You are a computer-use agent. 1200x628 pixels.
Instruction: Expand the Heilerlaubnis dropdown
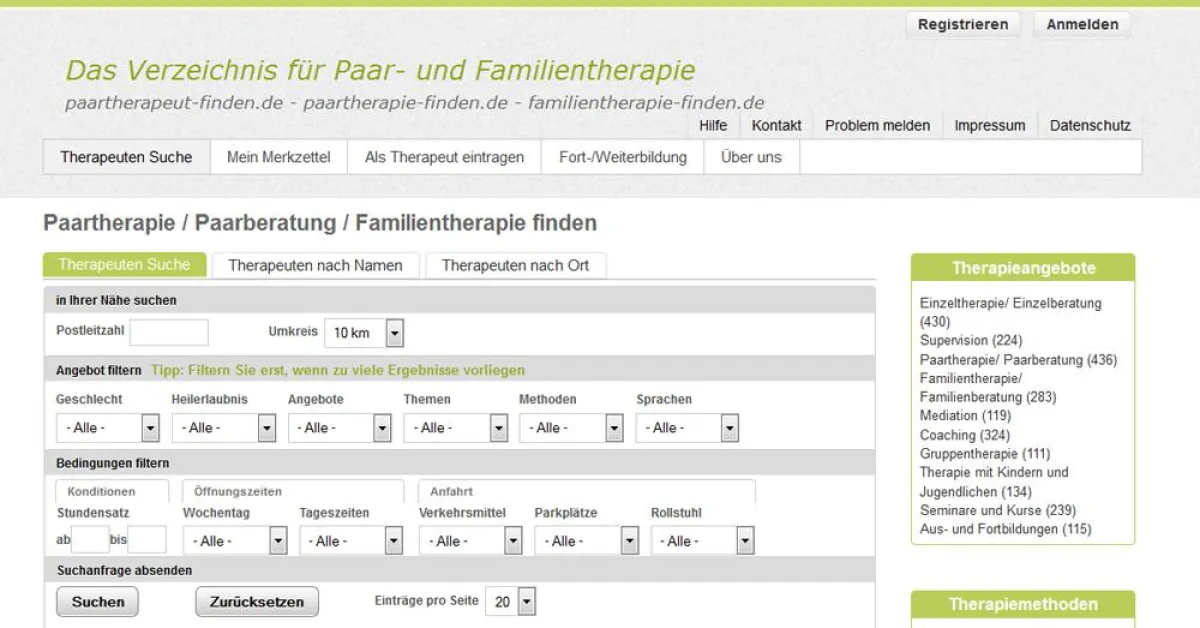pyautogui.click(x=224, y=427)
